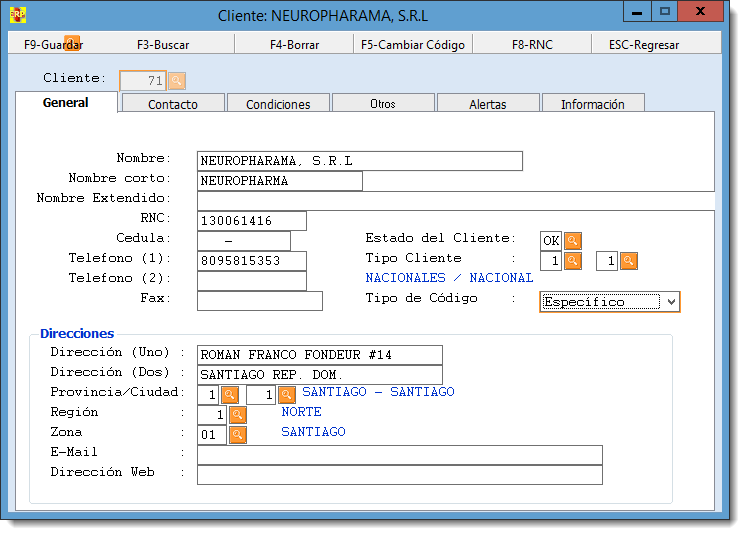The image size is (745, 535).
Task: Click the application icon in title bar
Action: point(18,15)
